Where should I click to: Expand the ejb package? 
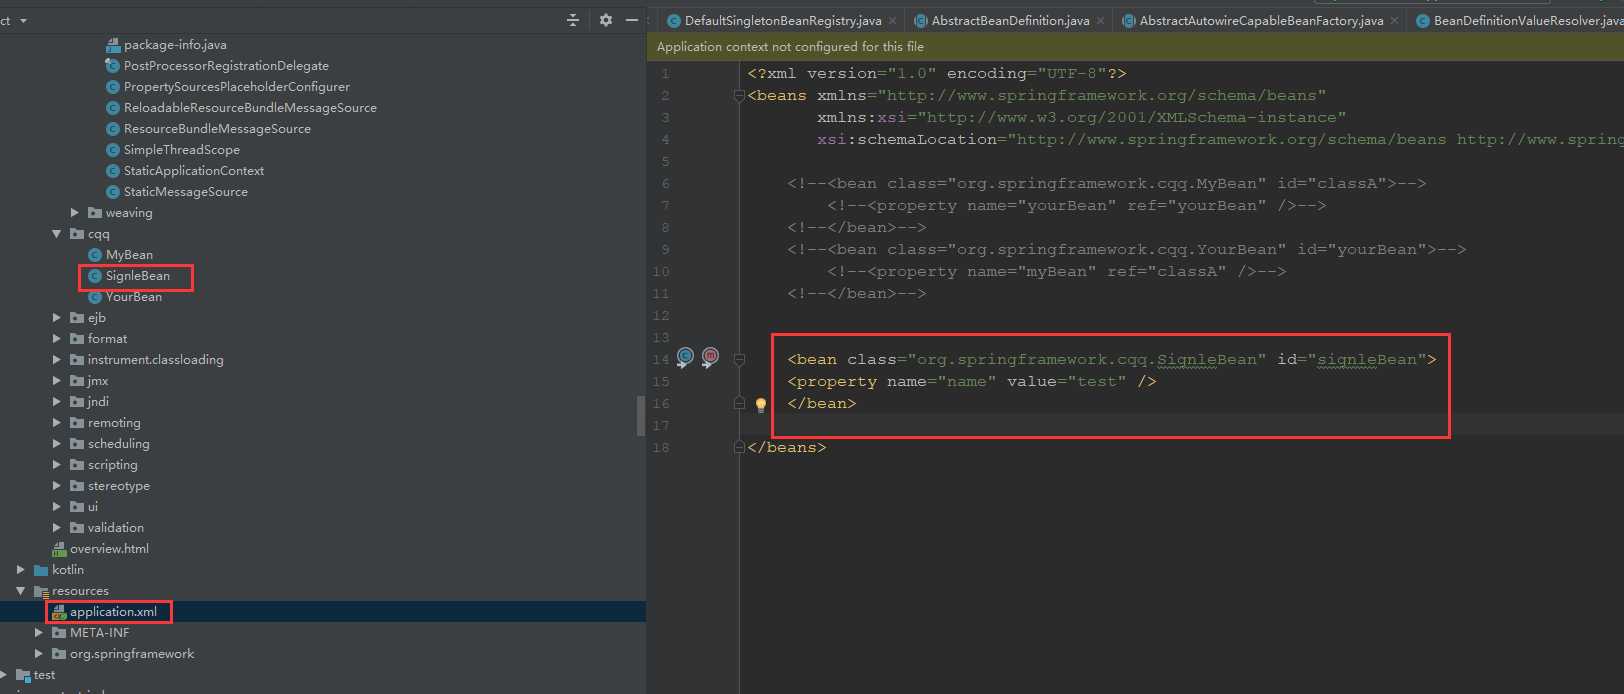pos(57,318)
